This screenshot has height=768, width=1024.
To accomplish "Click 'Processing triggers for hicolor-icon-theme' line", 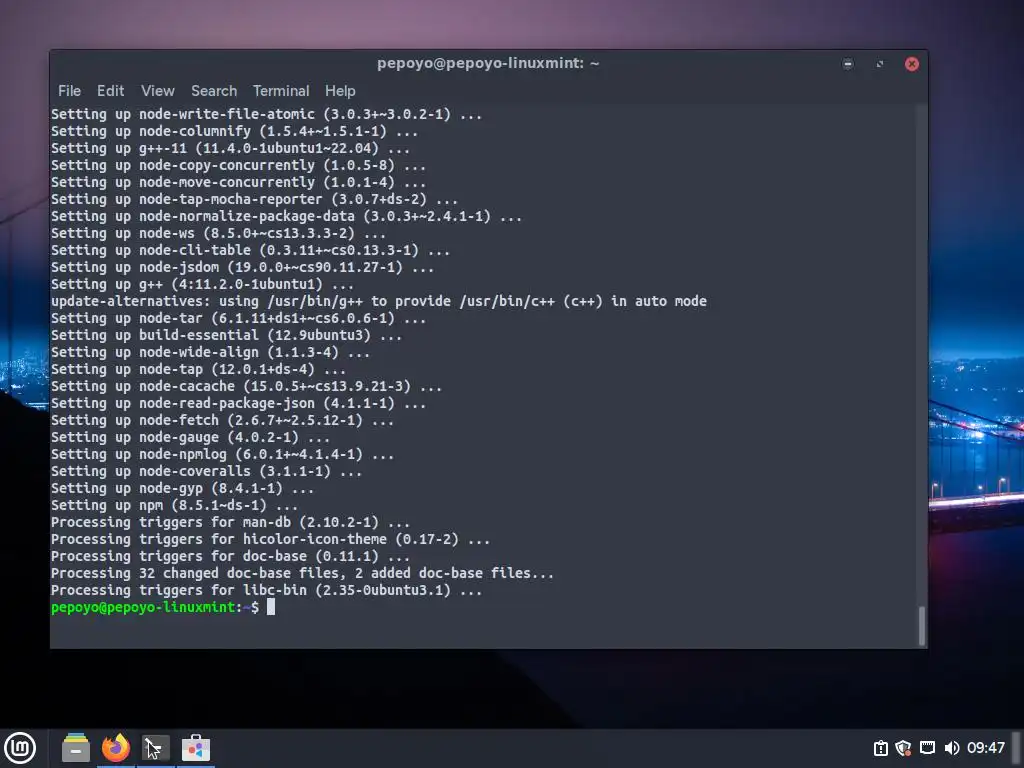I will (x=270, y=539).
